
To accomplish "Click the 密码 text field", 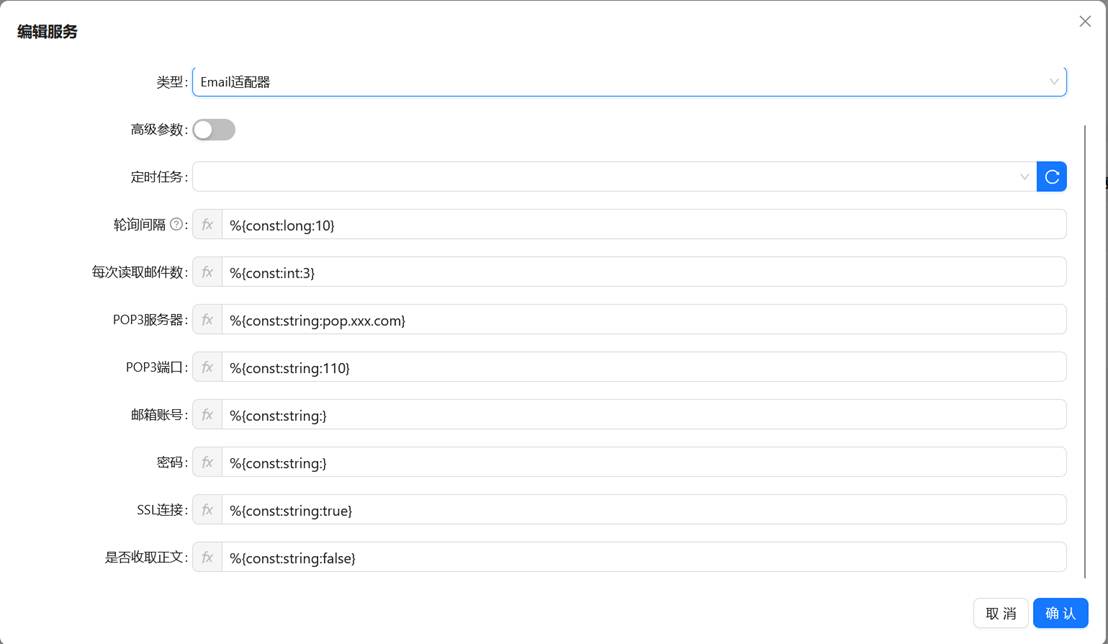I will coord(643,462).
